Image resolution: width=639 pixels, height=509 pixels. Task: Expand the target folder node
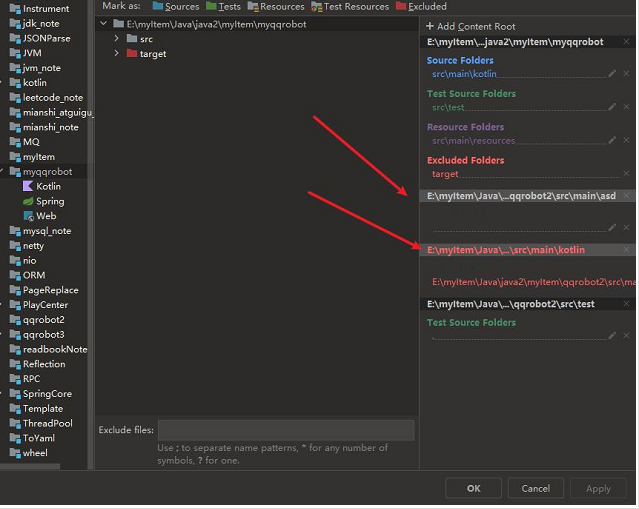(117, 53)
